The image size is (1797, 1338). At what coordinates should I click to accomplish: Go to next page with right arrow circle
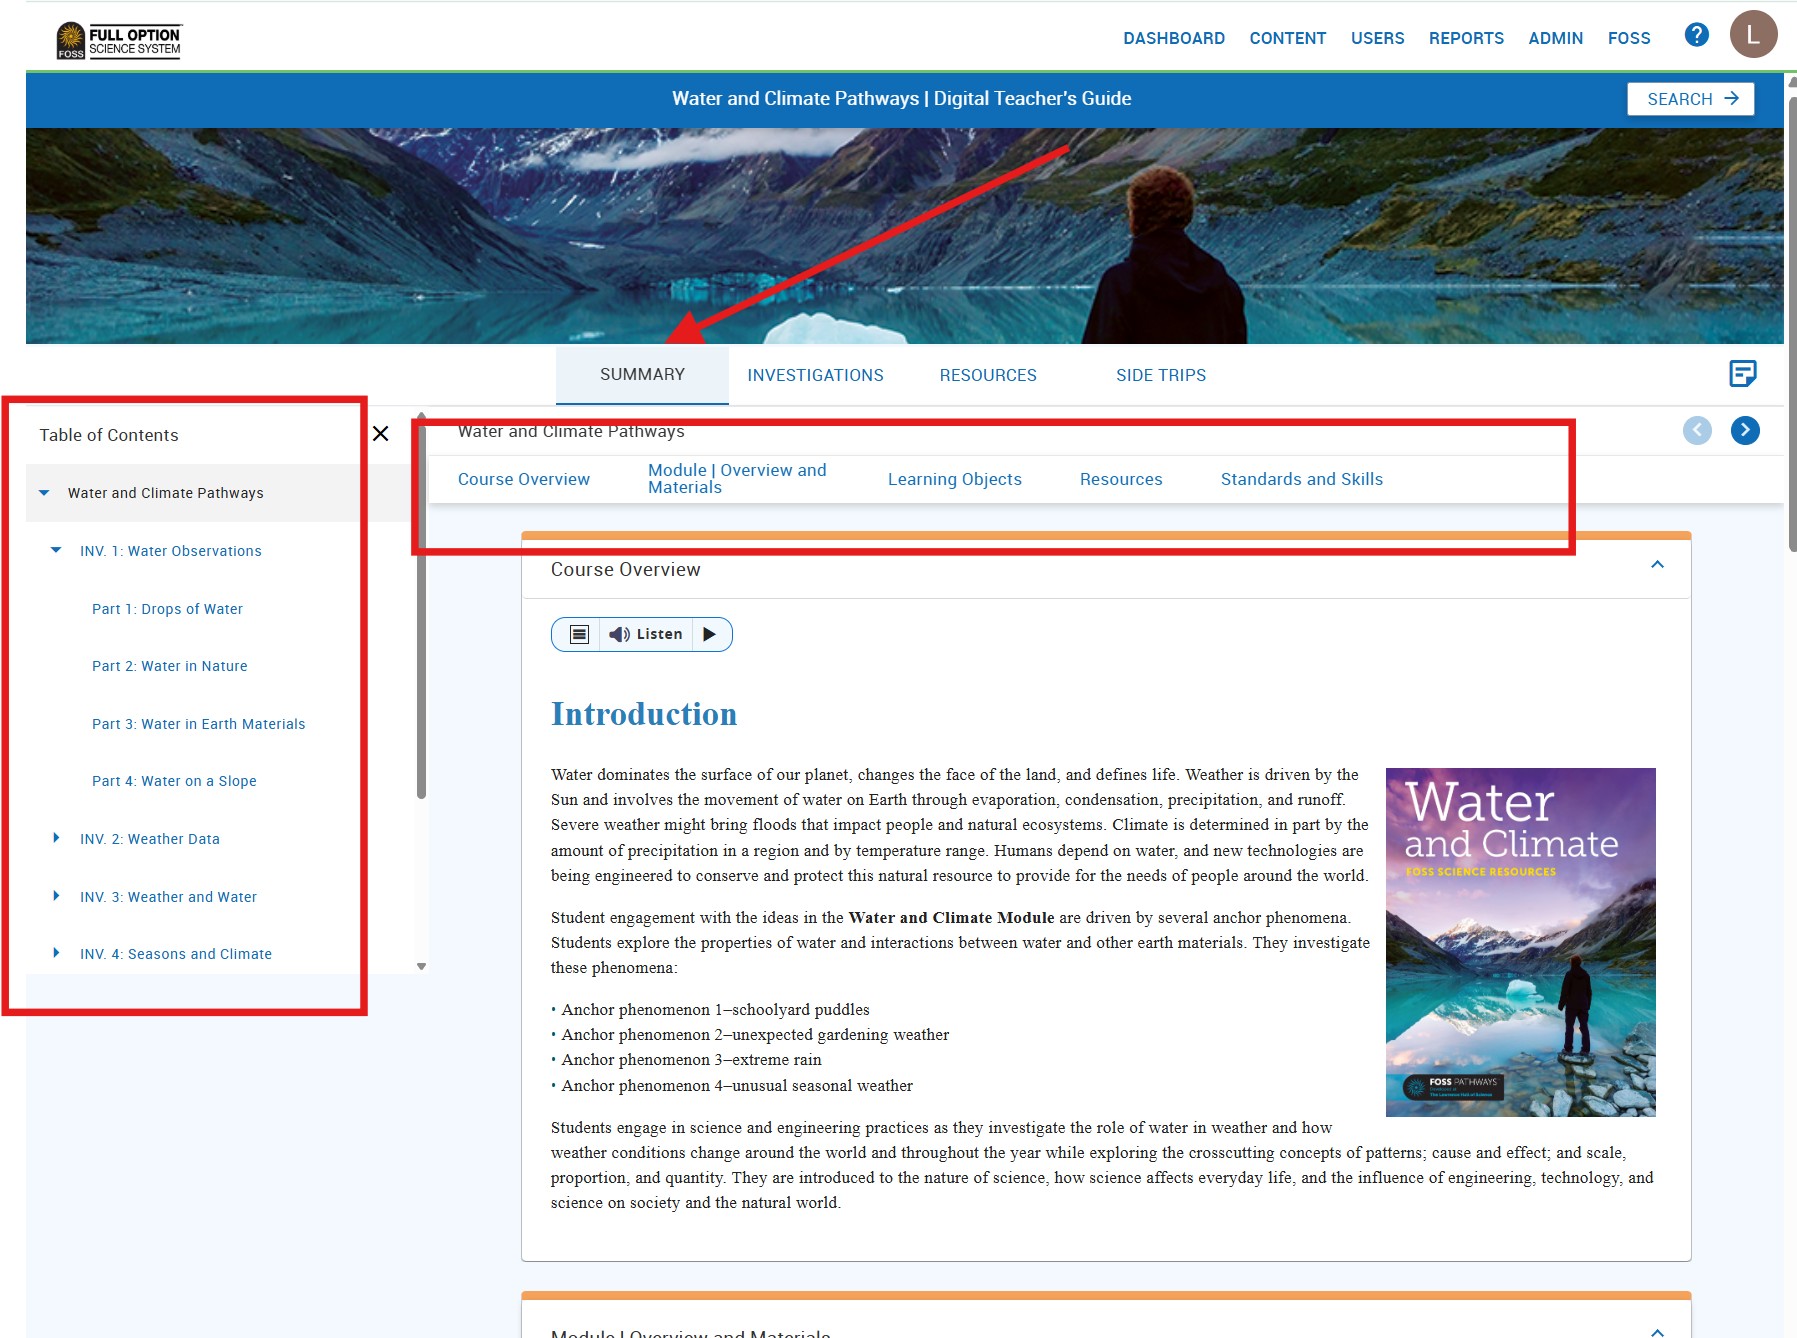pos(1745,431)
